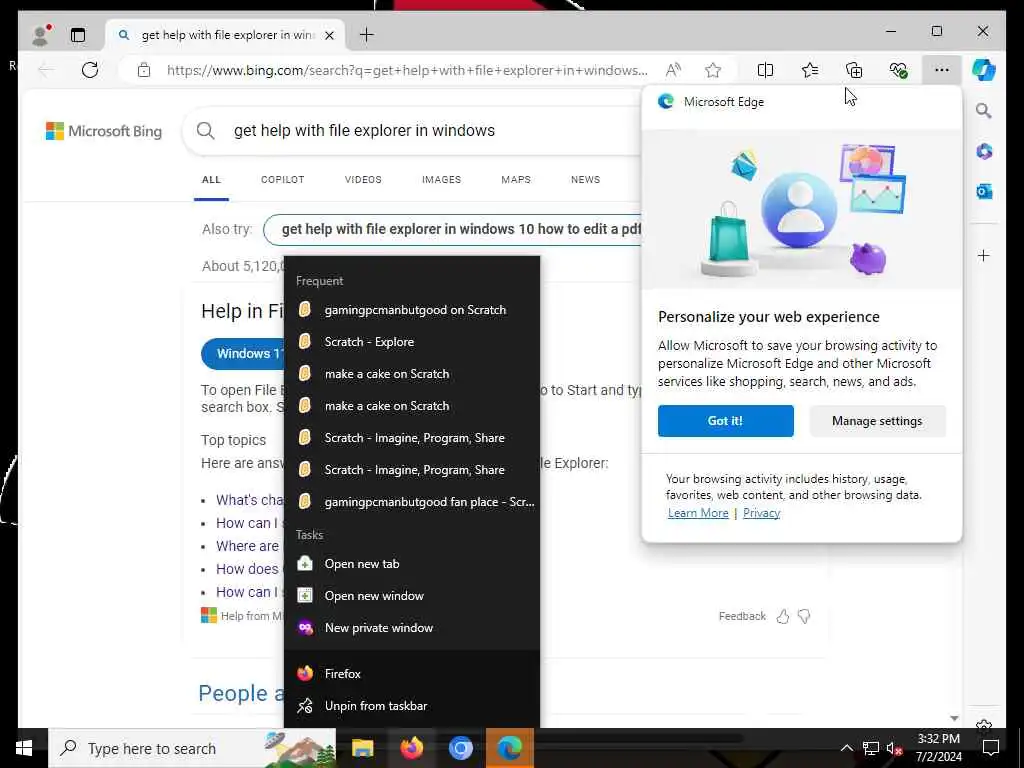1024x768 pixels.
Task: Refresh the current page
Action: coord(90,70)
